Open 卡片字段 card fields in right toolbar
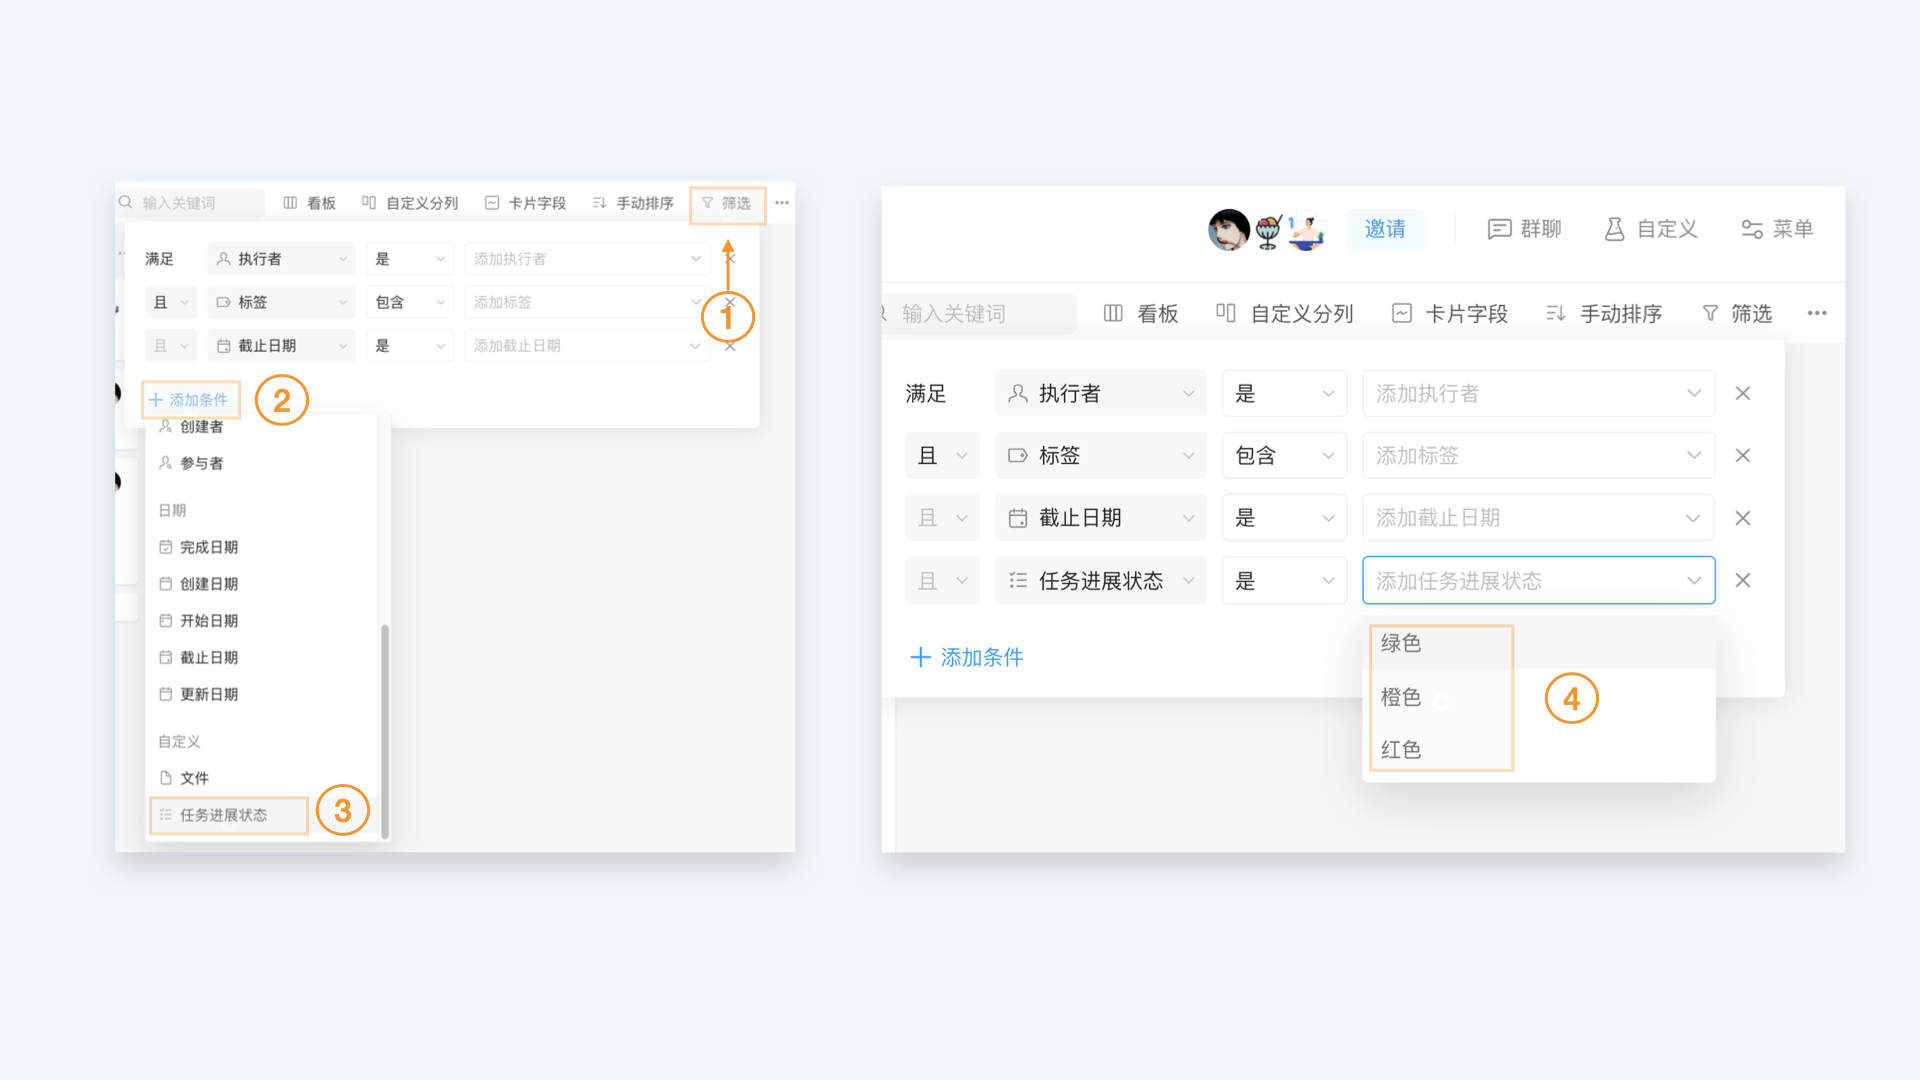Viewport: 1920px width, 1080px height. pos(1449,314)
